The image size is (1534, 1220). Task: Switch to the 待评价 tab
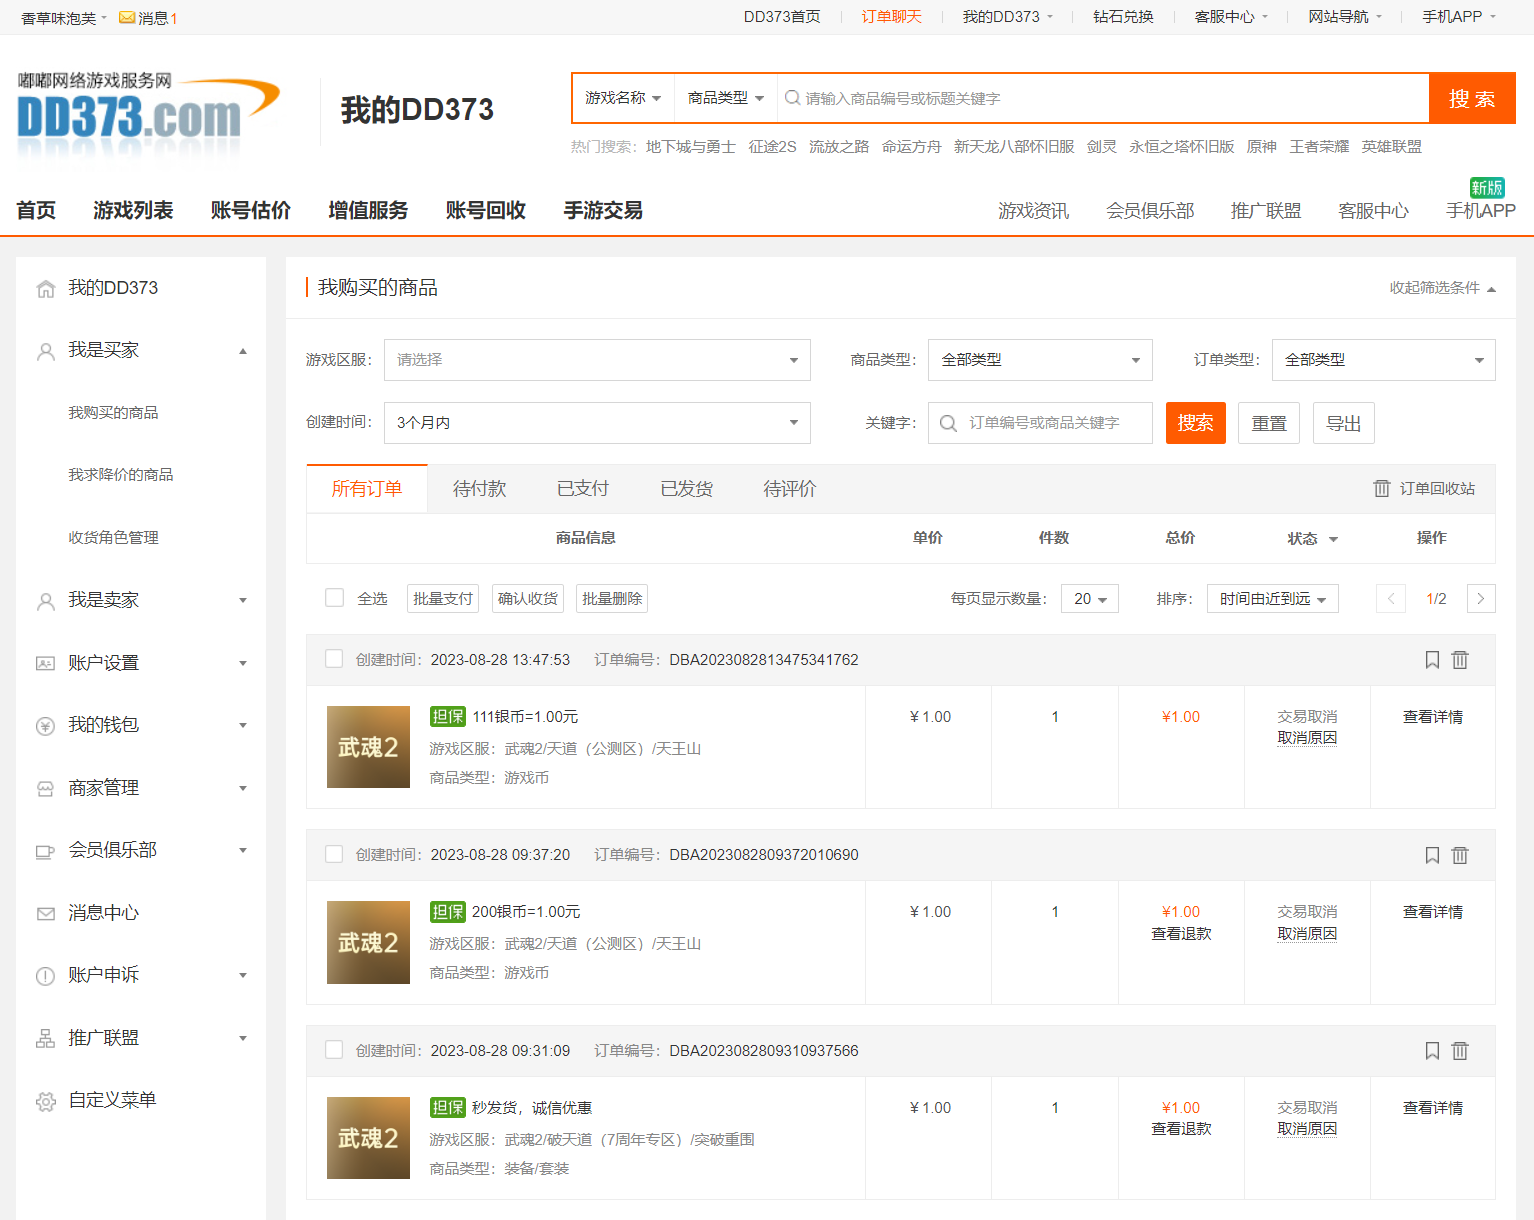[x=790, y=489]
